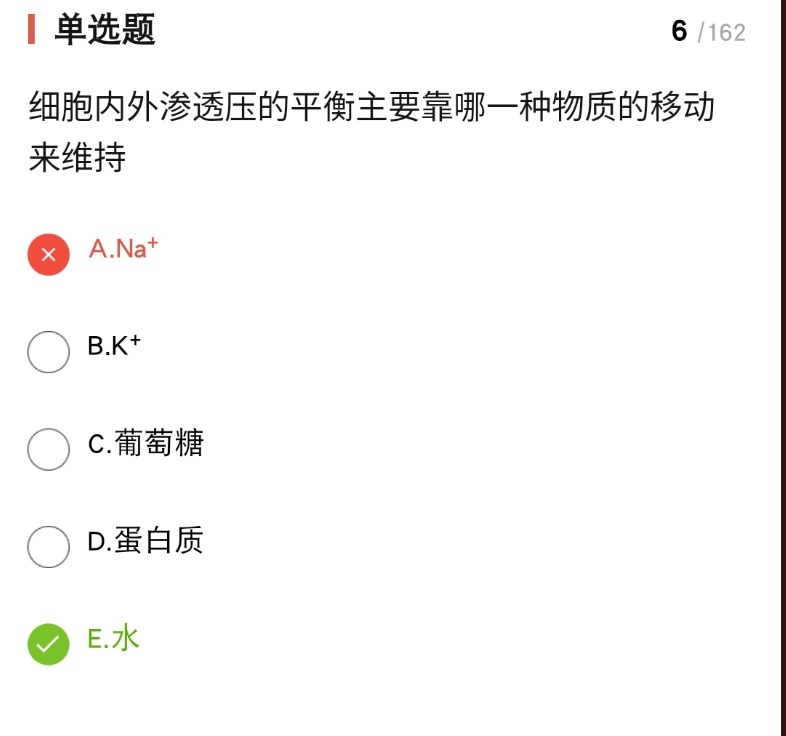Choose the C.葡萄糖 answer text
Screen dimensions: 786x736
pyautogui.click(x=145, y=443)
